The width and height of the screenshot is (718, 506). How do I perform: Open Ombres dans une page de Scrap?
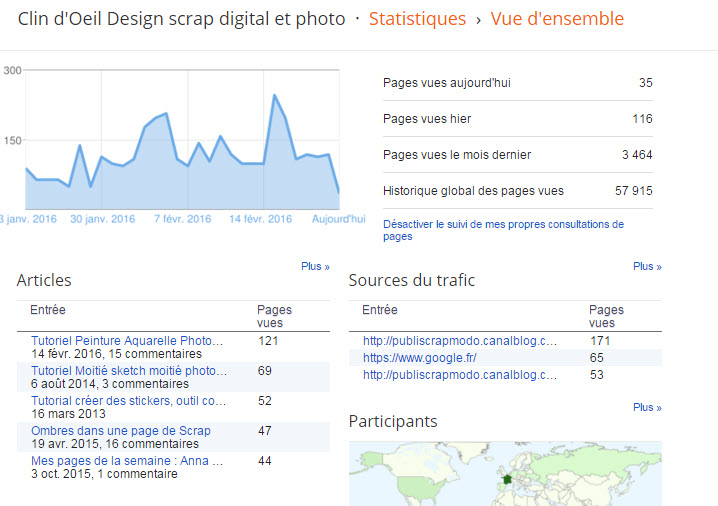tap(121, 431)
